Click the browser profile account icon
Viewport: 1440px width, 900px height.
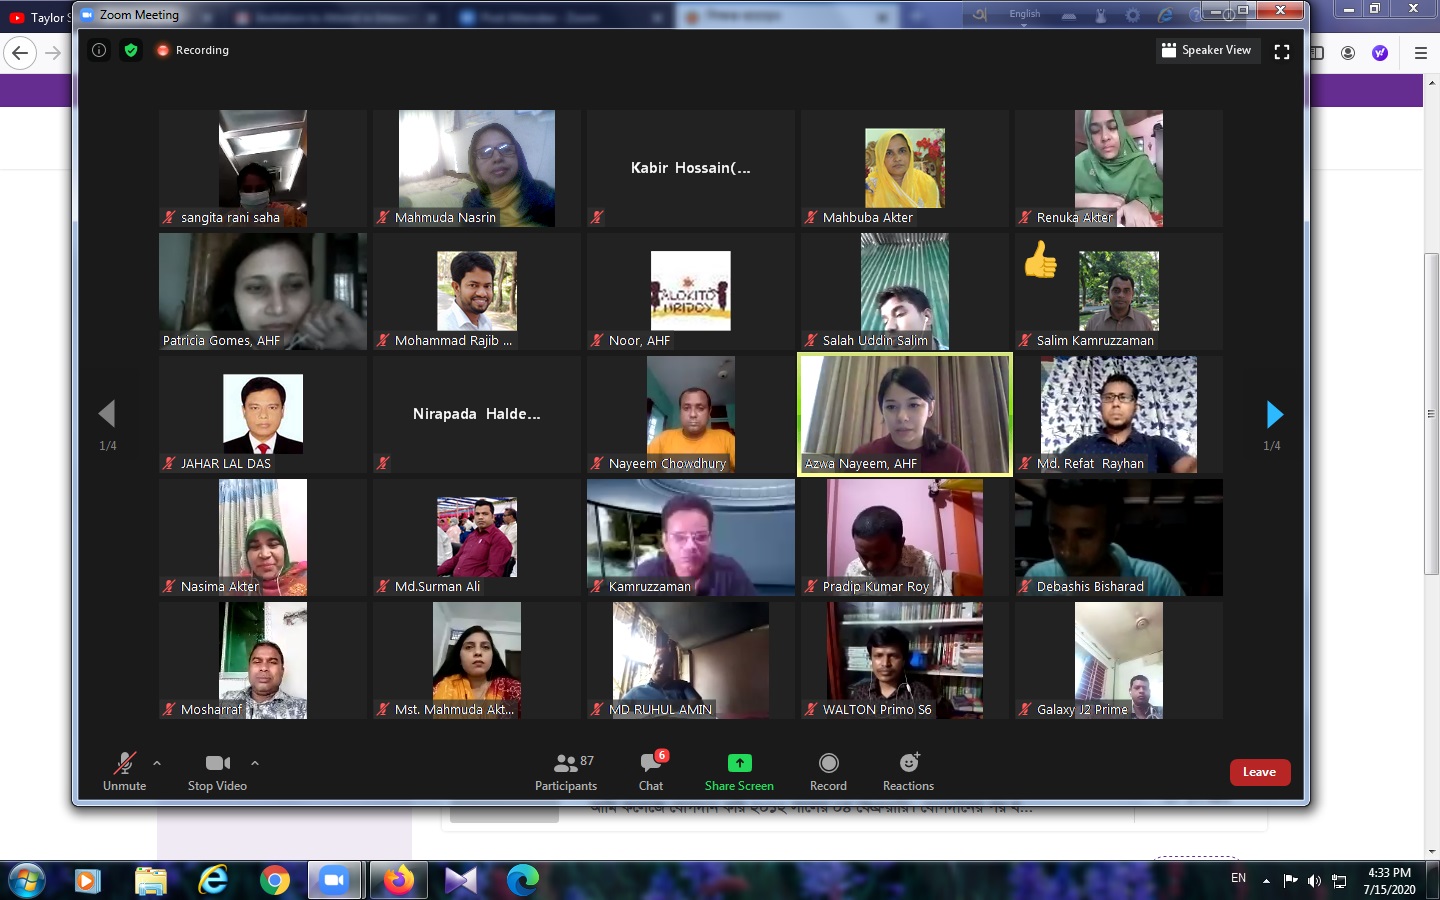click(1348, 53)
